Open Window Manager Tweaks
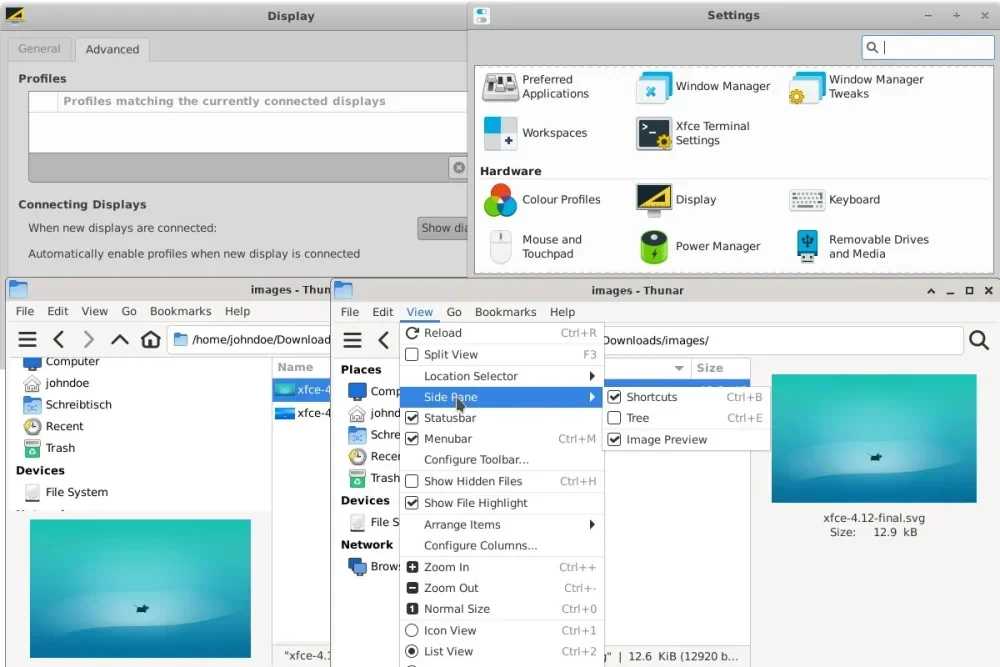Image resolution: width=1000 pixels, height=667 pixels. (x=857, y=87)
